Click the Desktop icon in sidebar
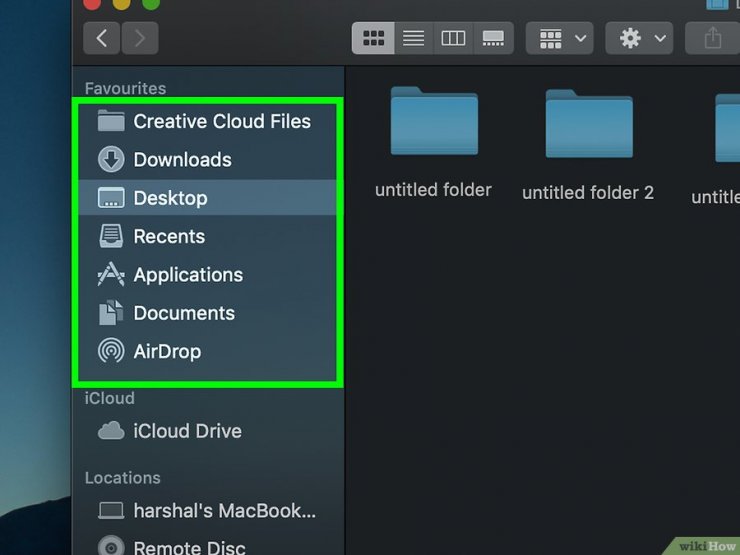 click(111, 198)
